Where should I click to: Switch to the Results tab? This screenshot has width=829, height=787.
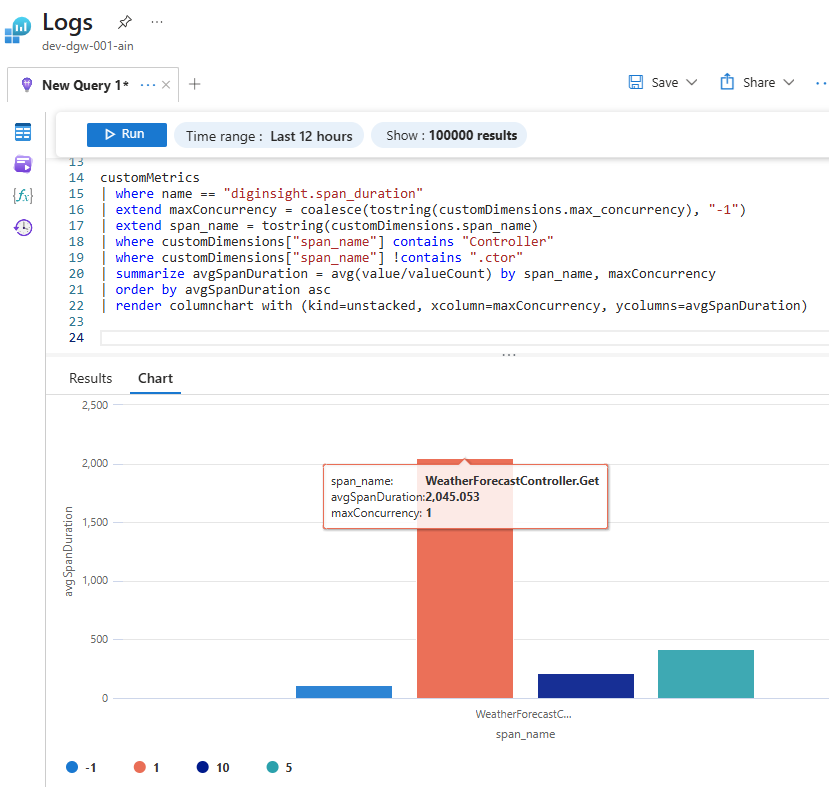pyautogui.click(x=90, y=378)
